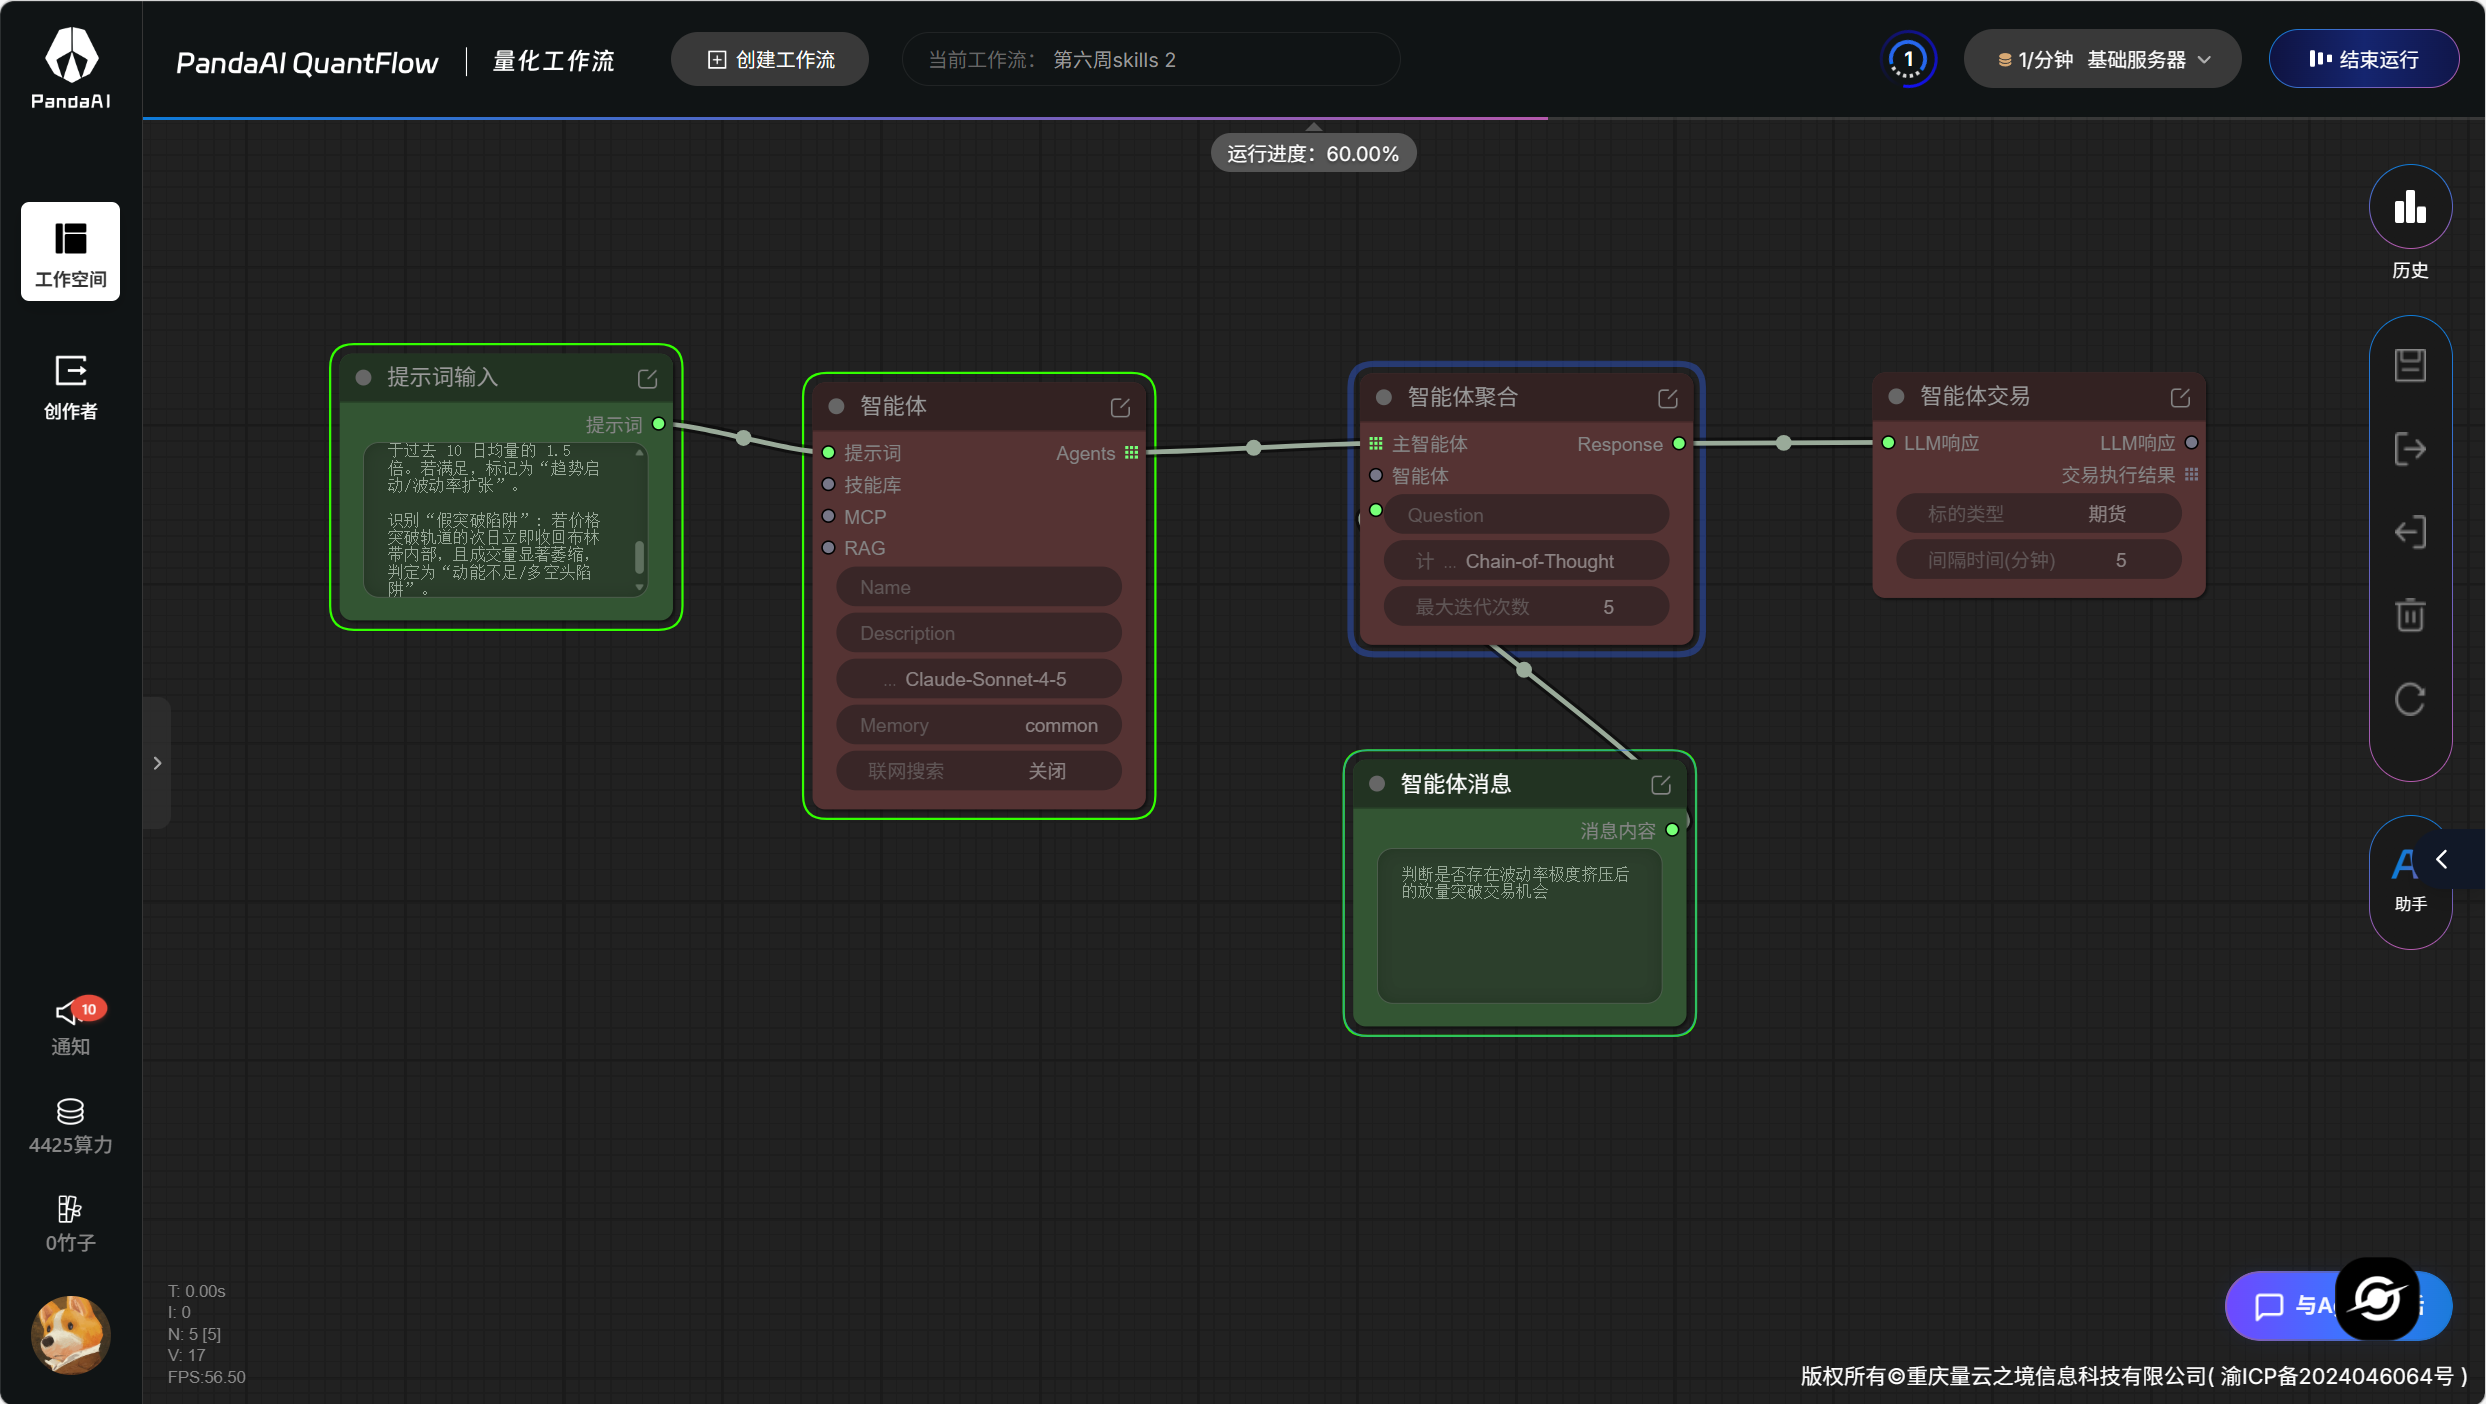Expand the 基础服务器 server selector
The height and width of the screenshot is (1404, 2486).
point(2101,58)
